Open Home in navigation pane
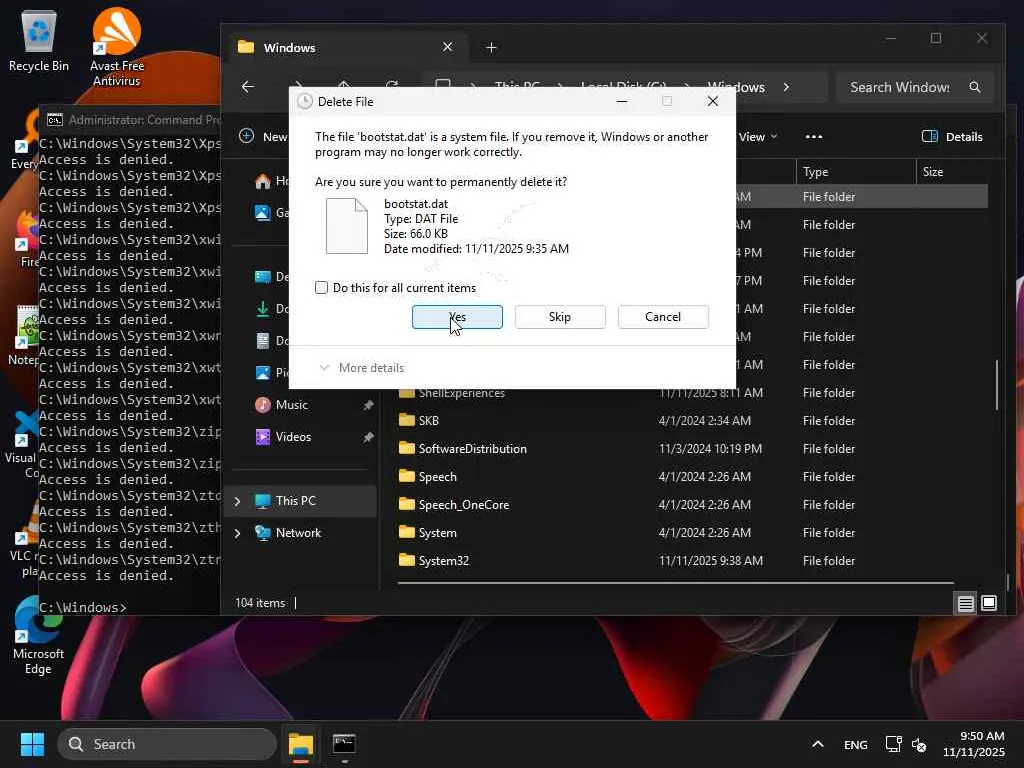This screenshot has height=768, width=1024. point(271,181)
